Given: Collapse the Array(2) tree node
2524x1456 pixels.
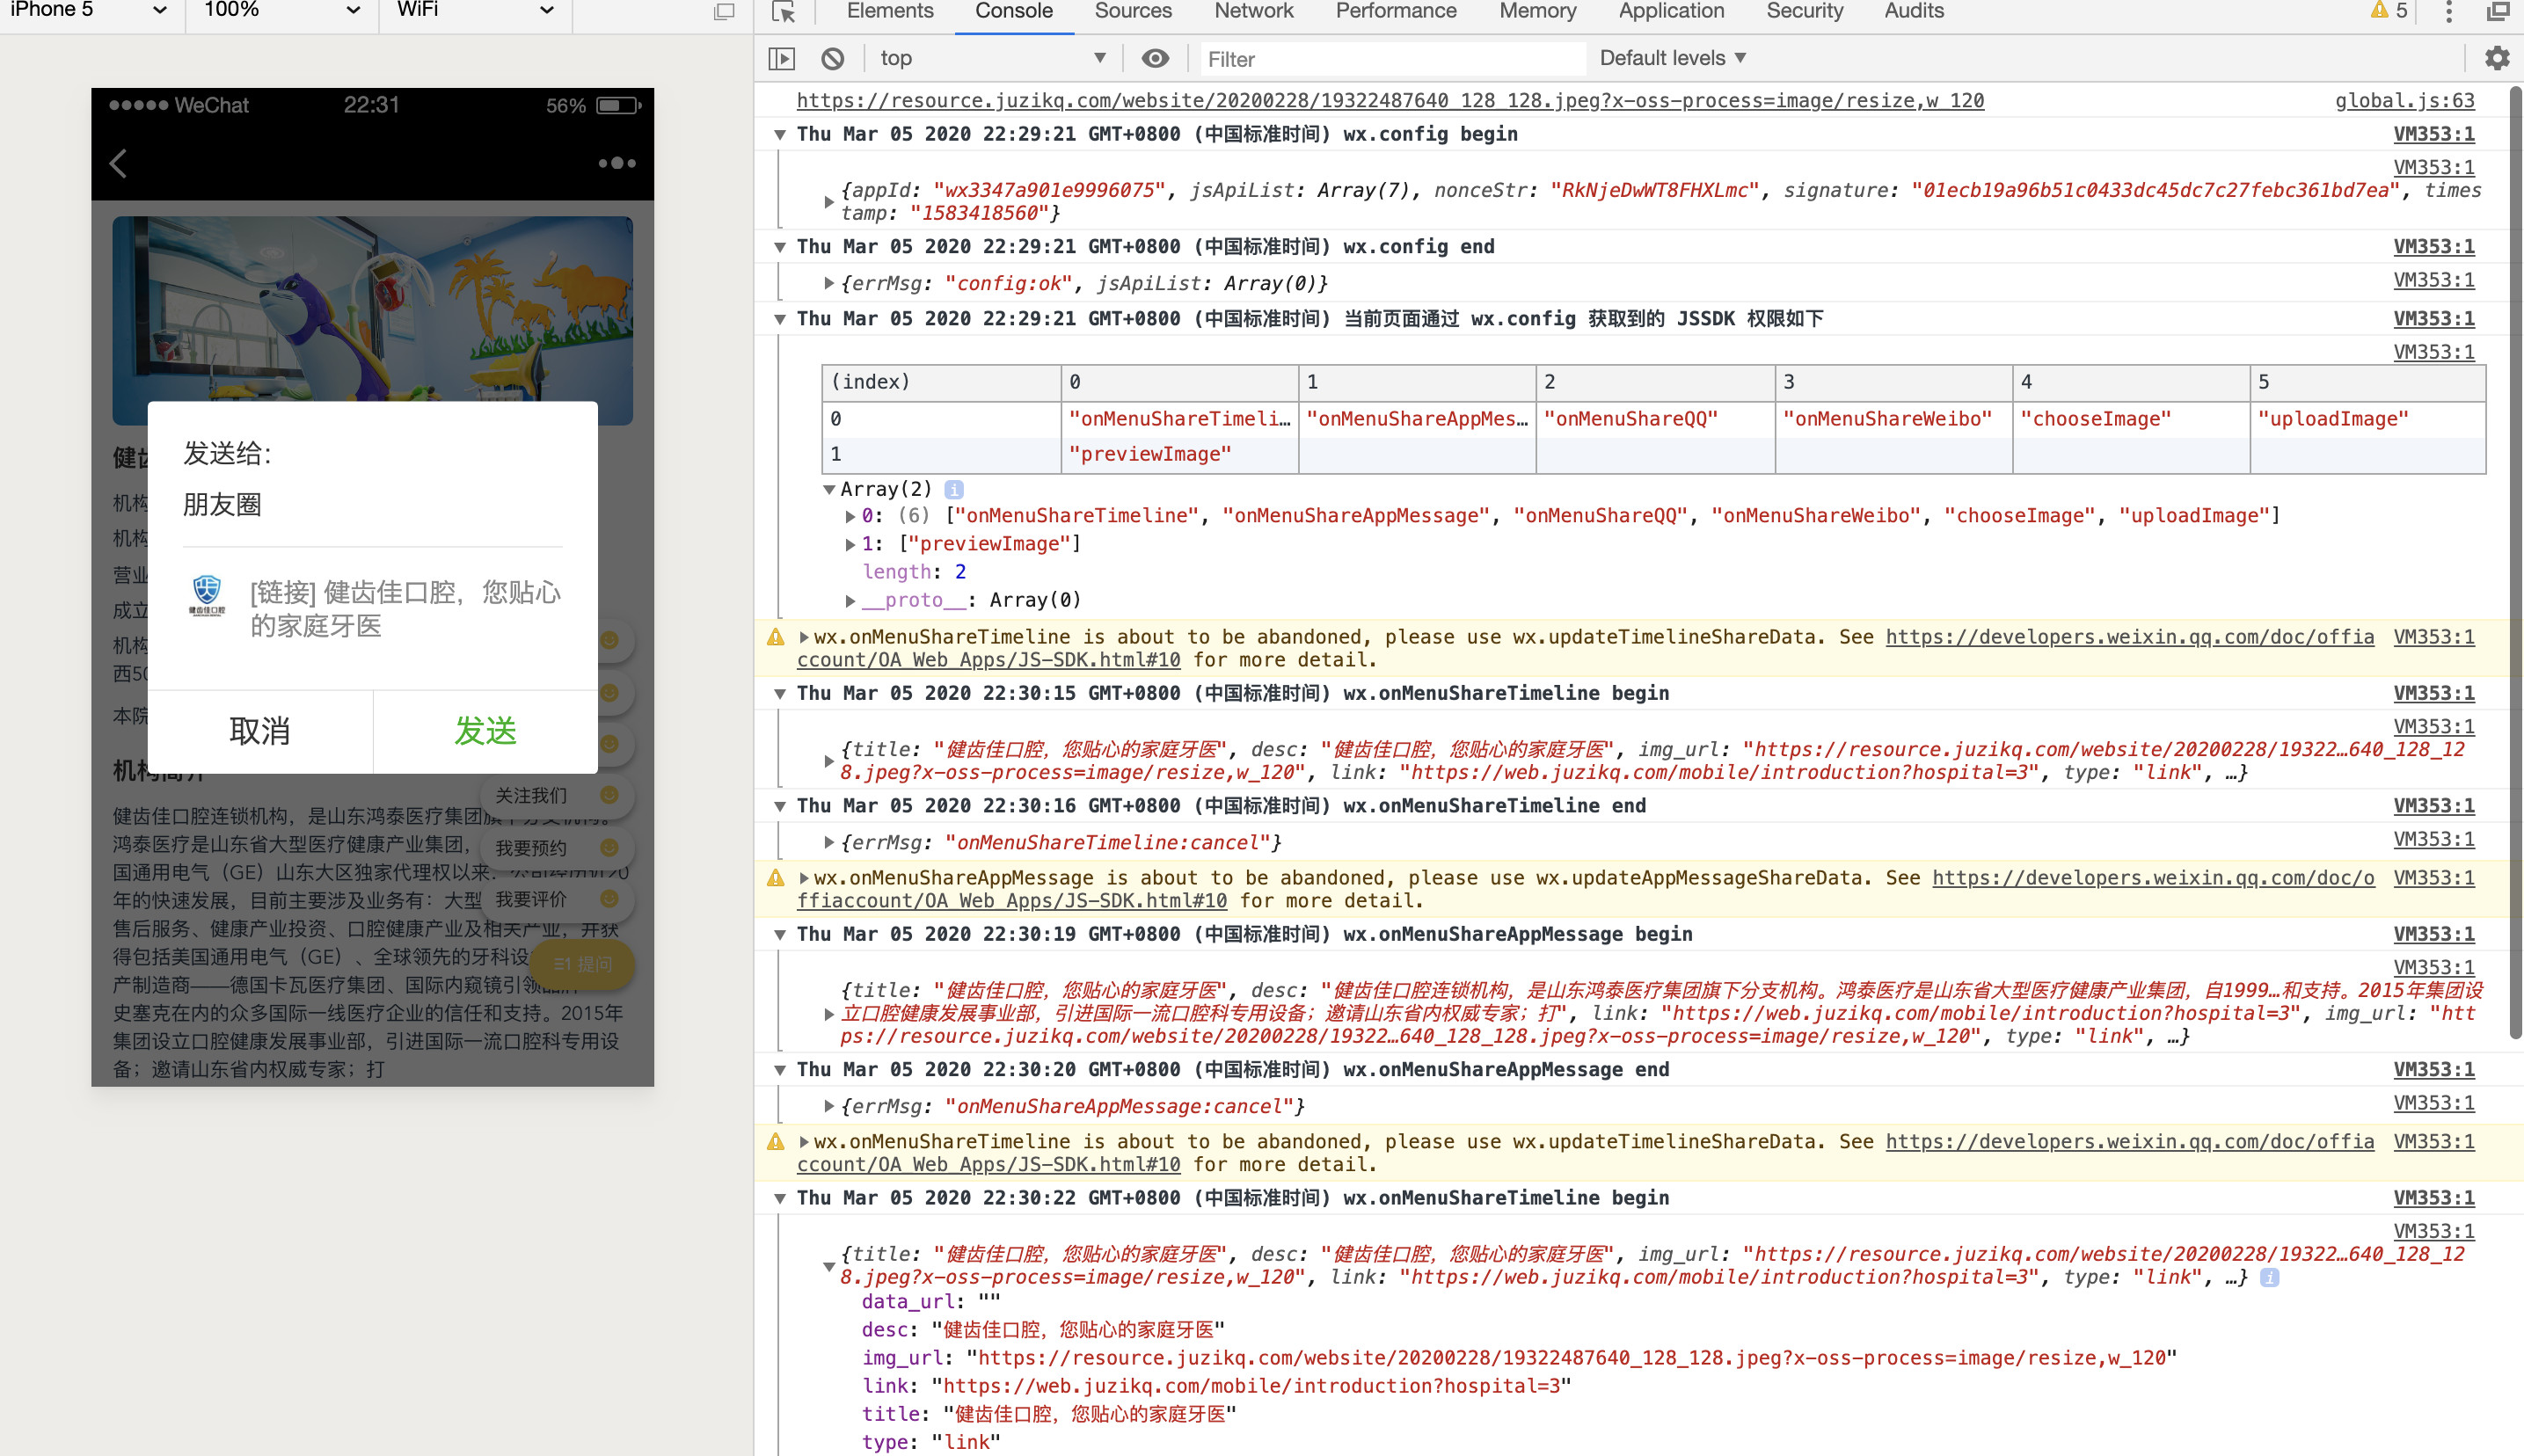Looking at the screenshot, I should coord(829,489).
